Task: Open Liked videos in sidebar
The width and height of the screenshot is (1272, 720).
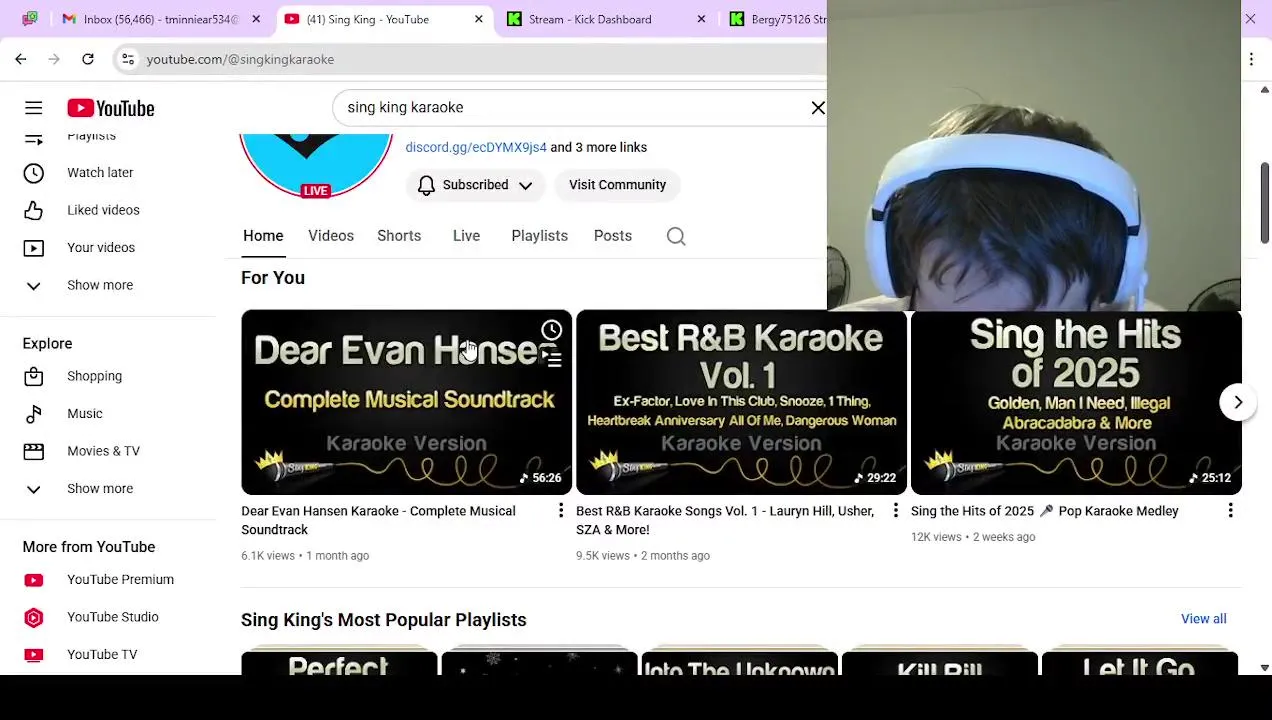Action: click(103, 210)
